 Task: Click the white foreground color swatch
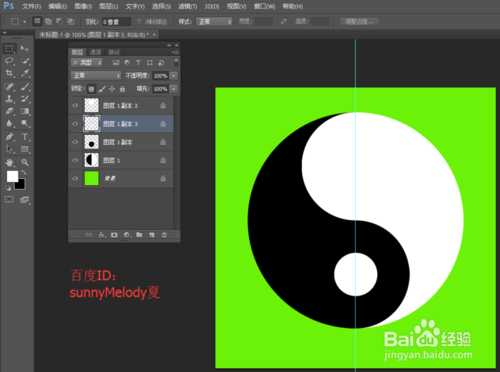[x=12, y=176]
